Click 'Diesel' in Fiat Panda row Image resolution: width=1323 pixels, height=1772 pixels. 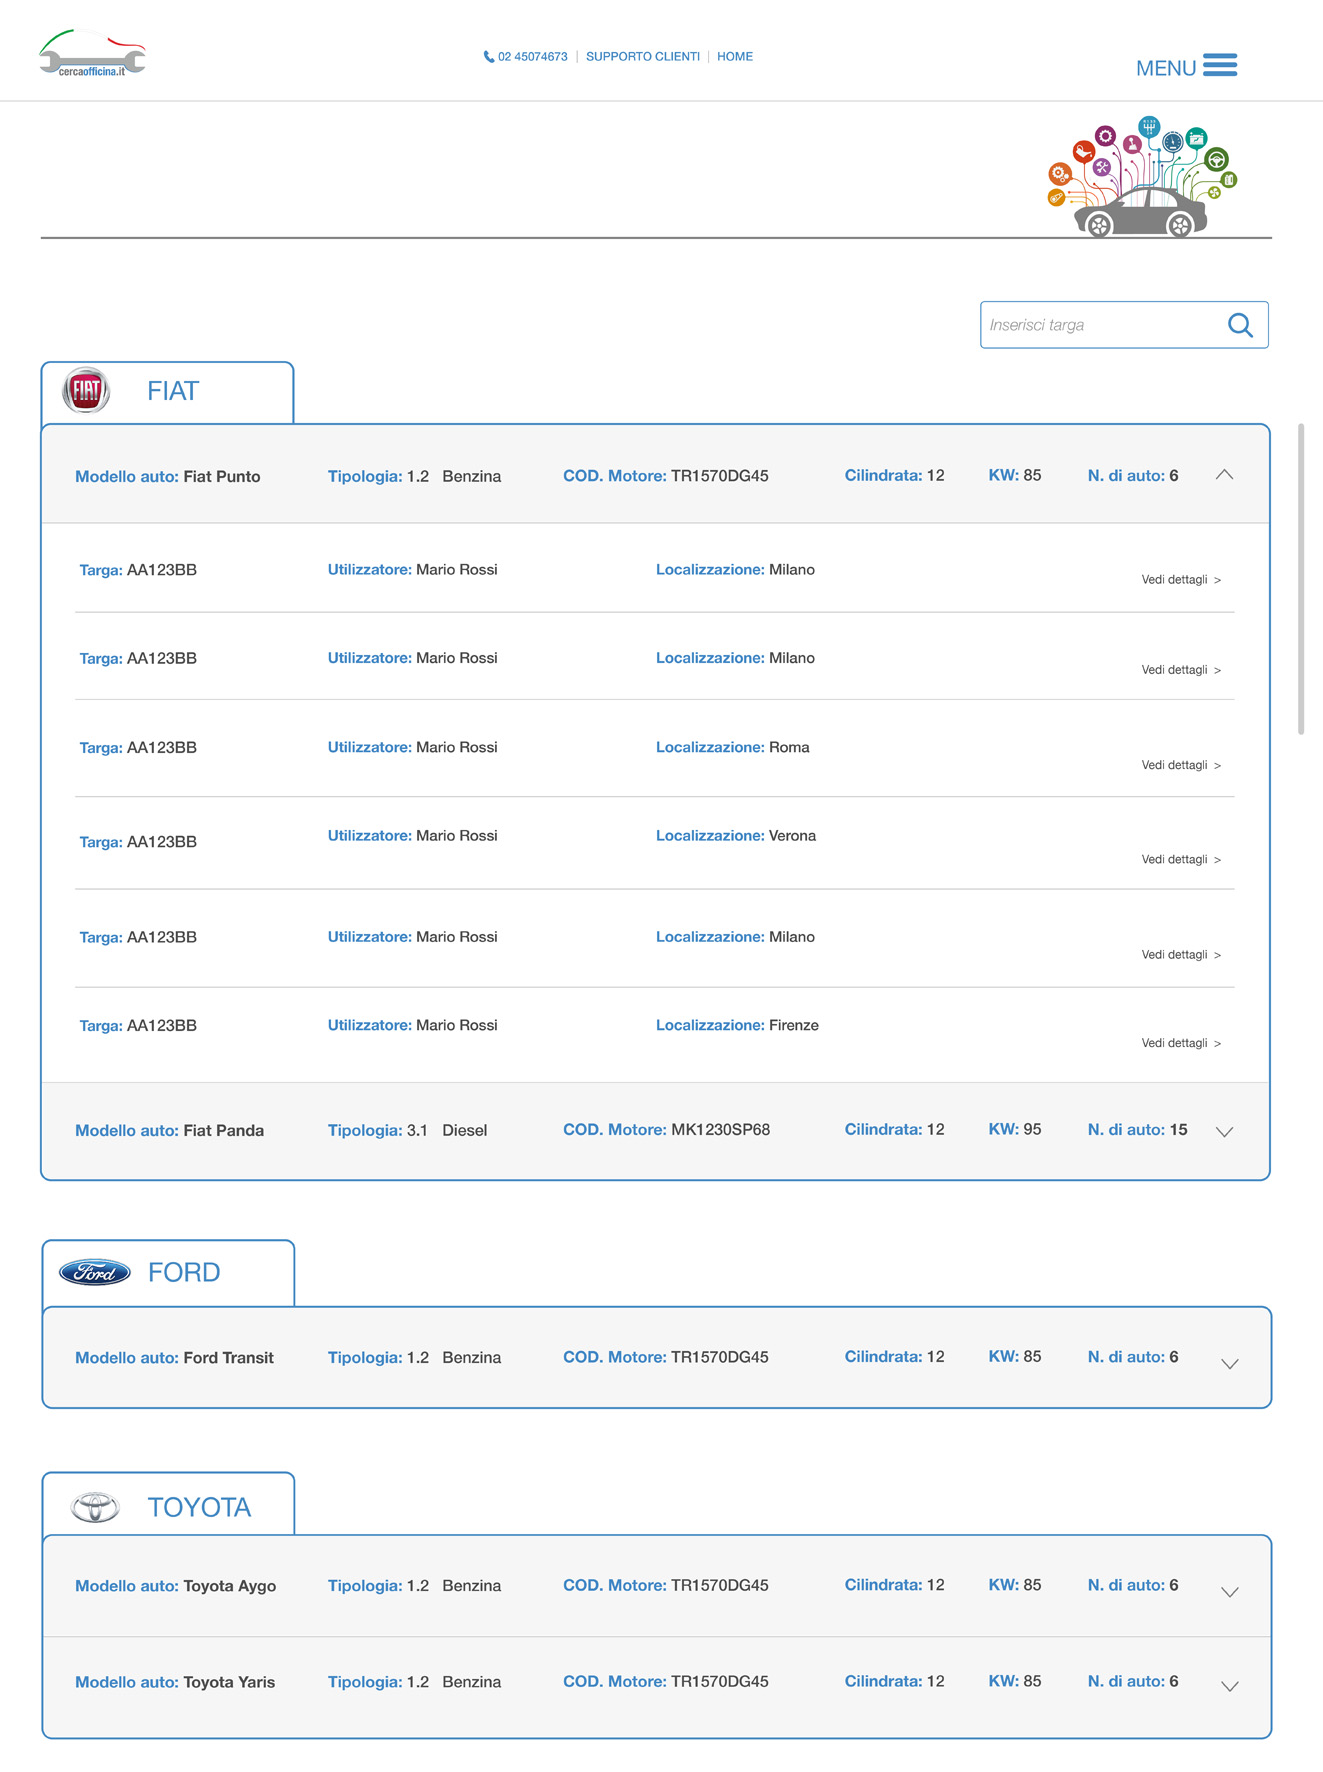pos(465,1131)
